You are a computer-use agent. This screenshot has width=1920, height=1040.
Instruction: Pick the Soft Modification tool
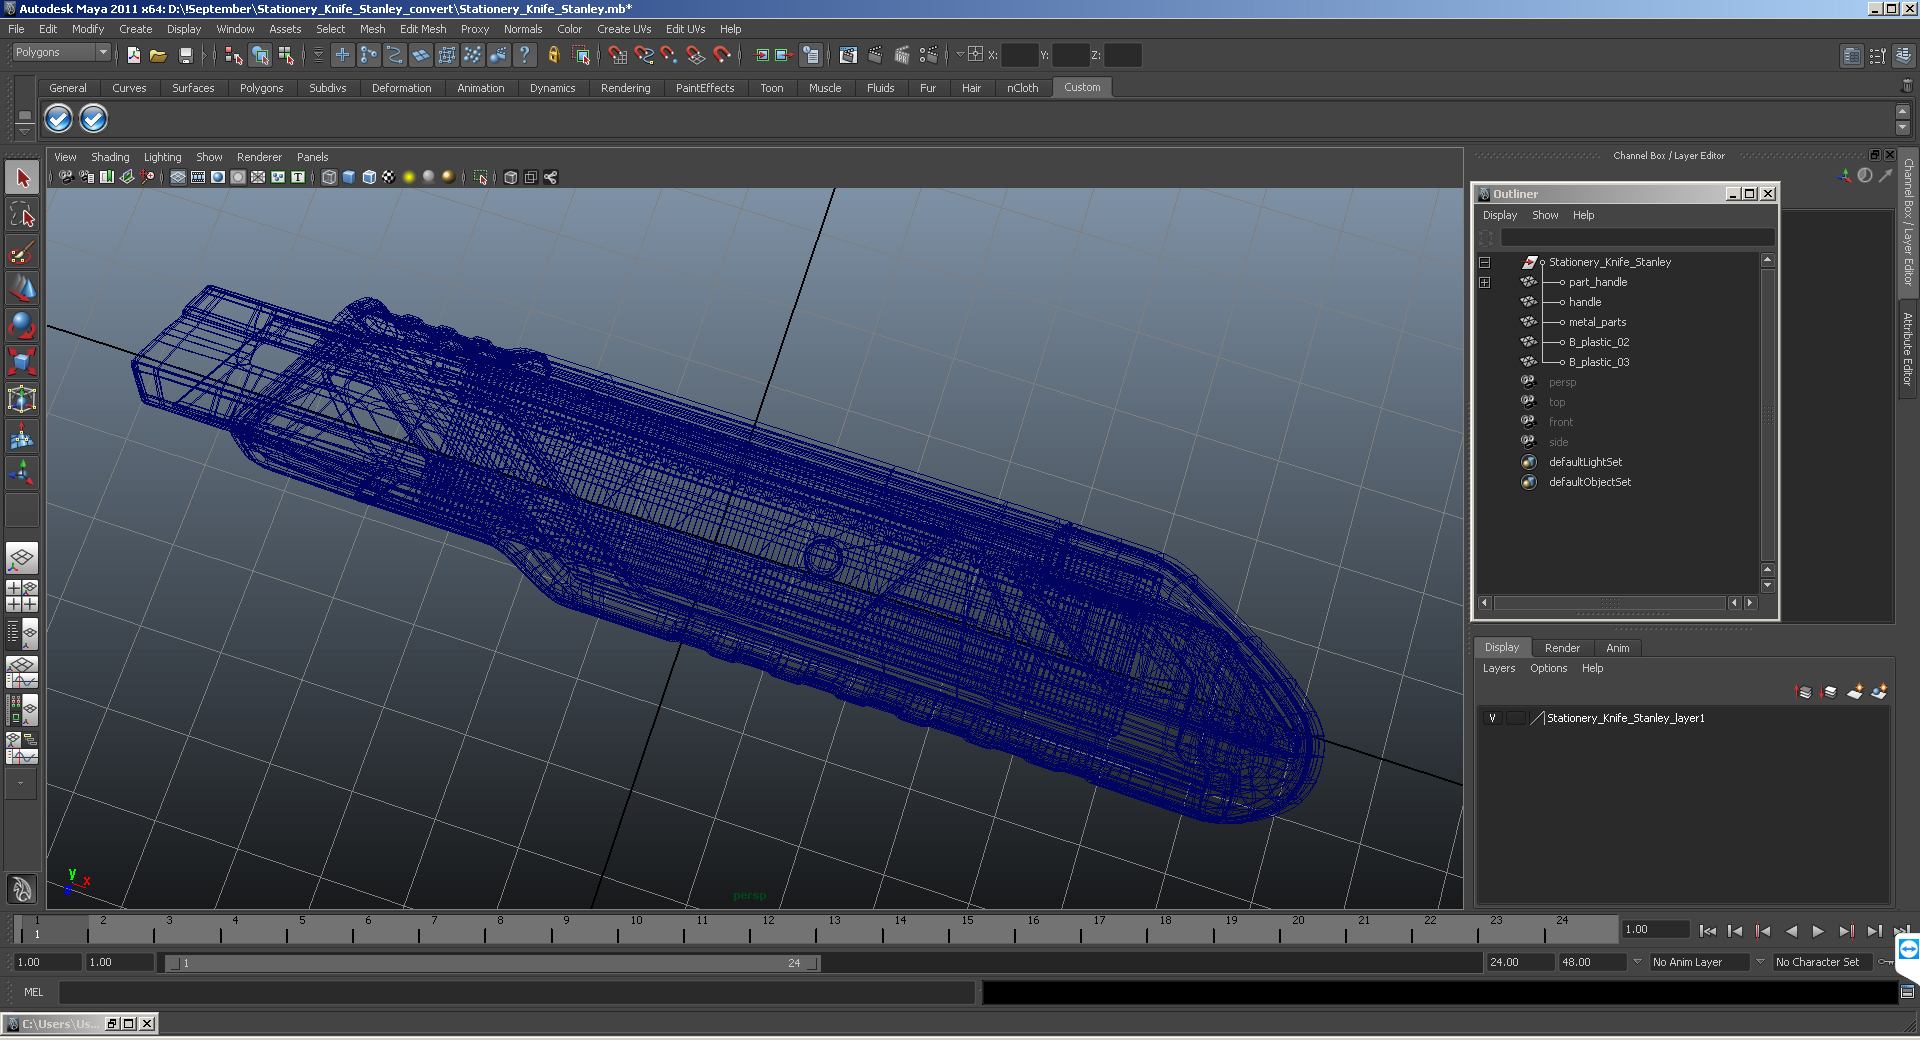22,437
